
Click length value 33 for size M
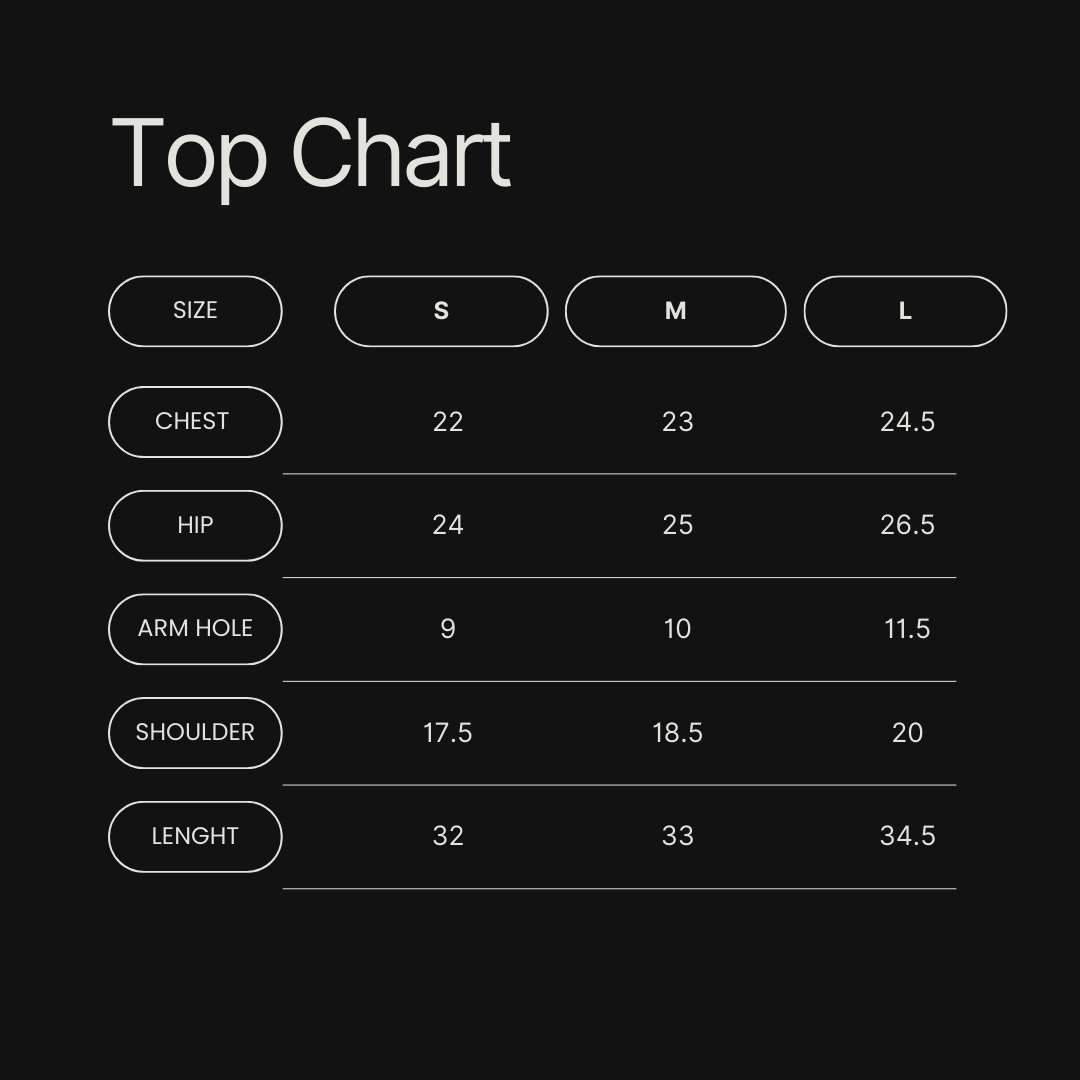[x=677, y=836]
